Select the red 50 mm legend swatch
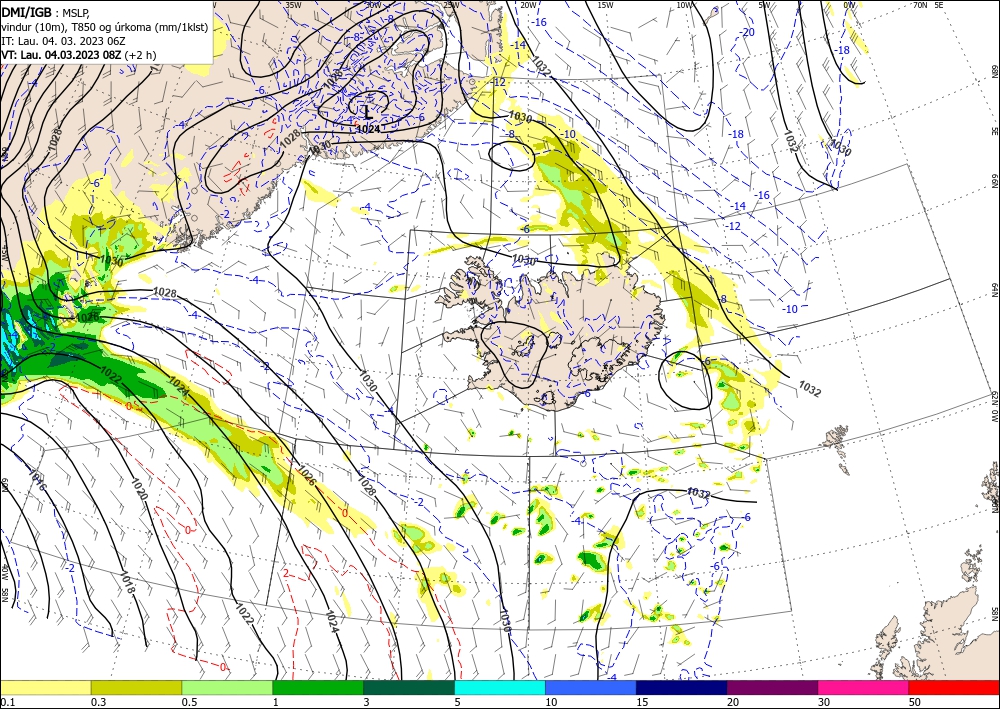 (x=954, y=687)
